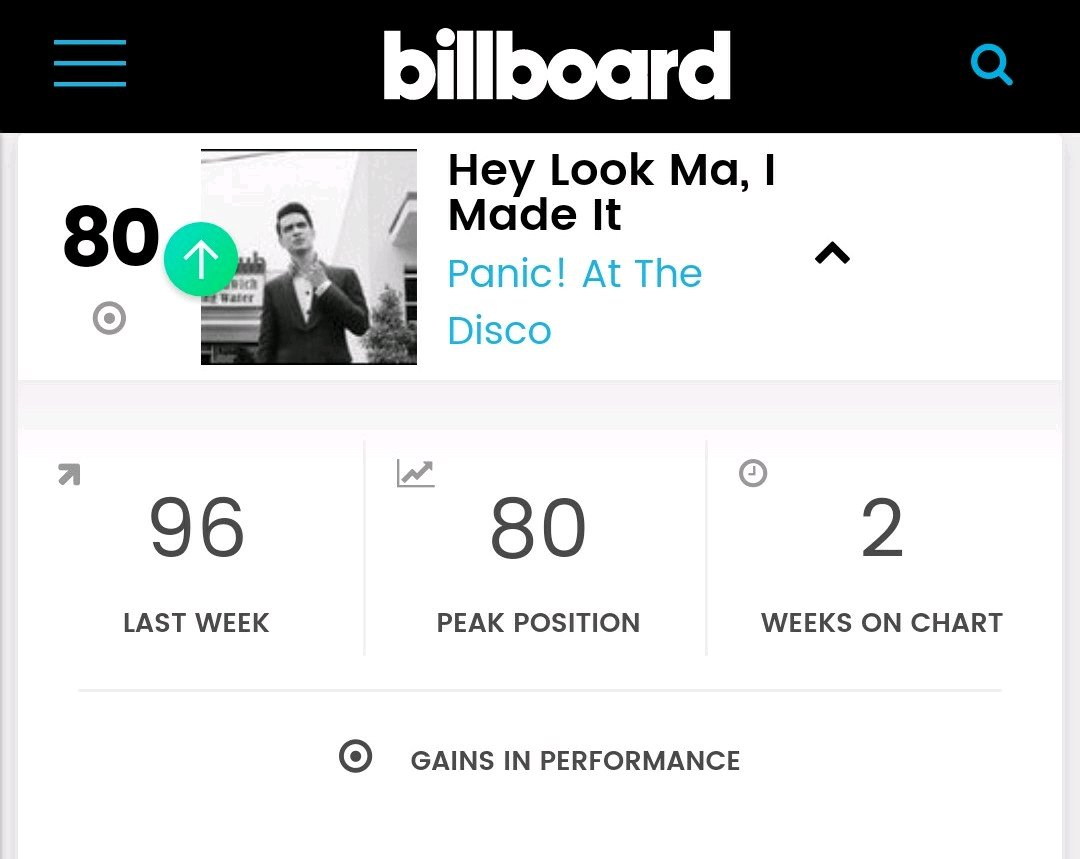The image size is (1080, 859).
Task: Click the bullet icon below rank 80
Action: (x=109, y=319)
